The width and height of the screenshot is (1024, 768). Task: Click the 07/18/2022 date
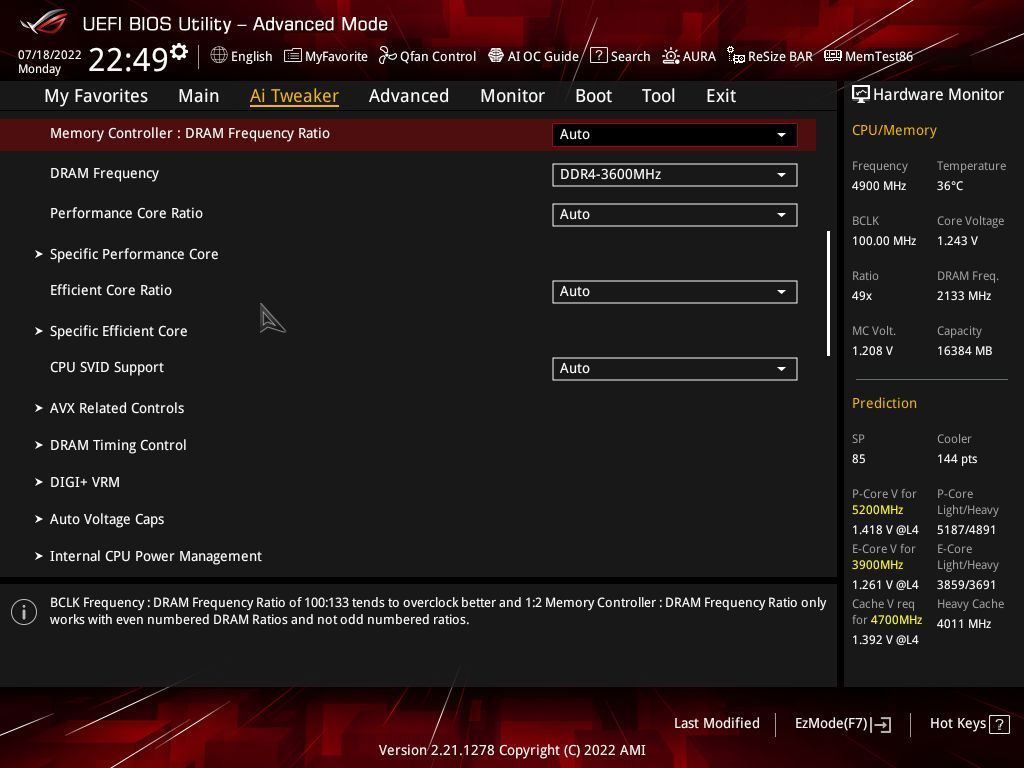(50, 55)
